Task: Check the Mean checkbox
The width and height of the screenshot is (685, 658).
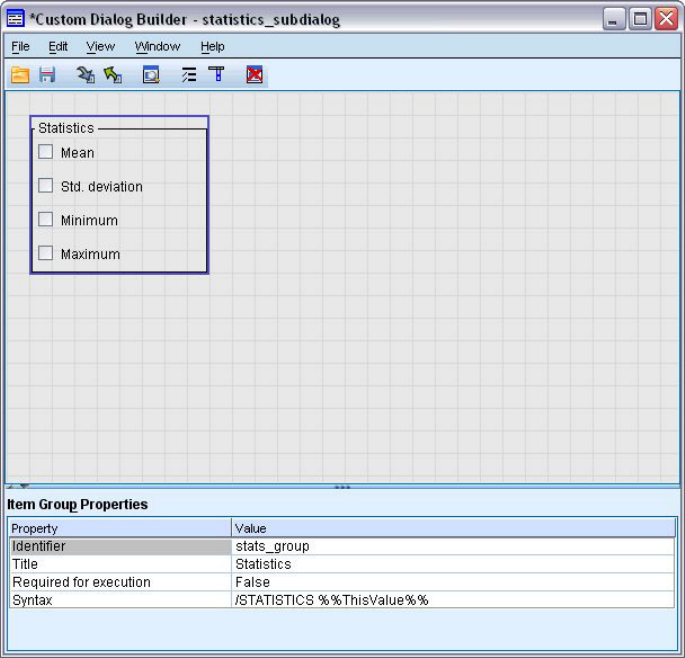Action: (45, 152)
